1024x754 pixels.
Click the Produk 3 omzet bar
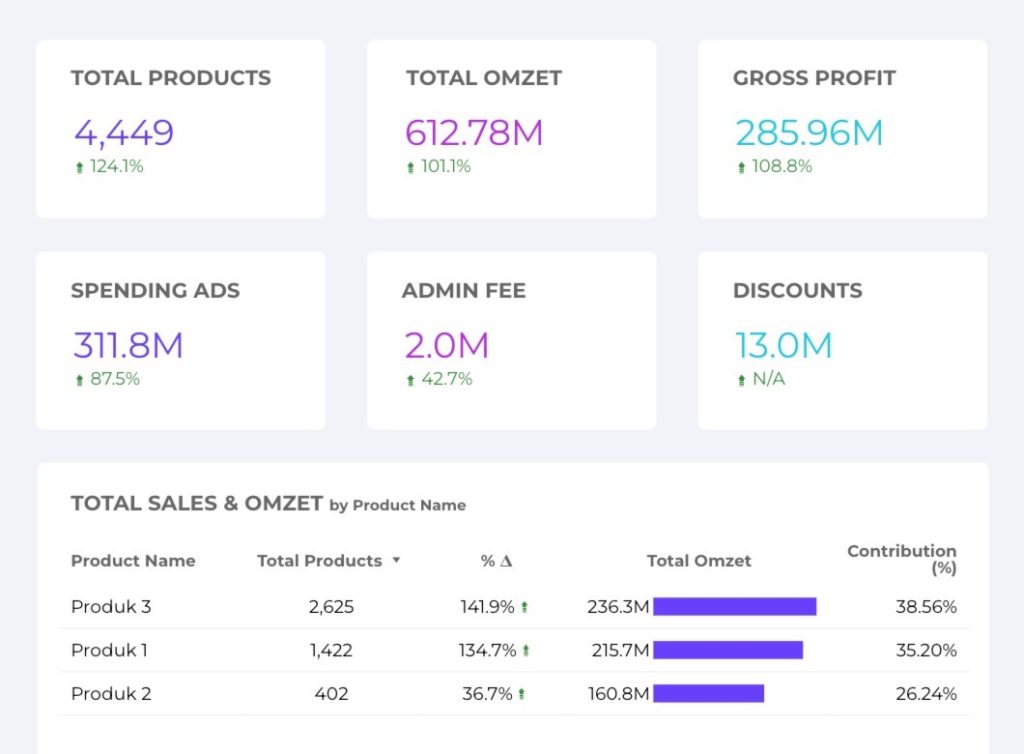click(x=735, y=607)
